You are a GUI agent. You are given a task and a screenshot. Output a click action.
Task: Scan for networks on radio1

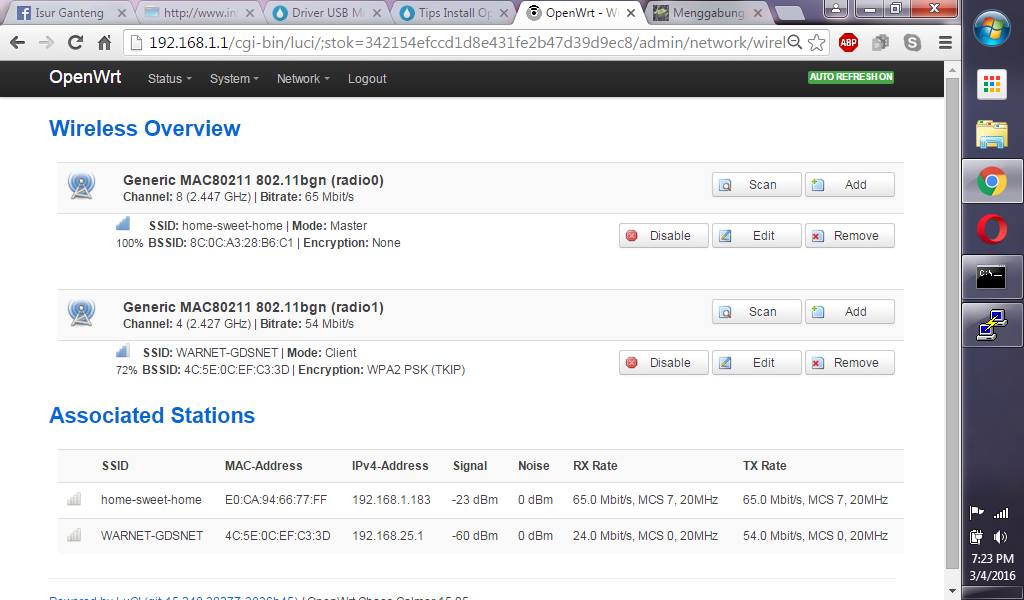pyautogui.click(x=756, y=311)
